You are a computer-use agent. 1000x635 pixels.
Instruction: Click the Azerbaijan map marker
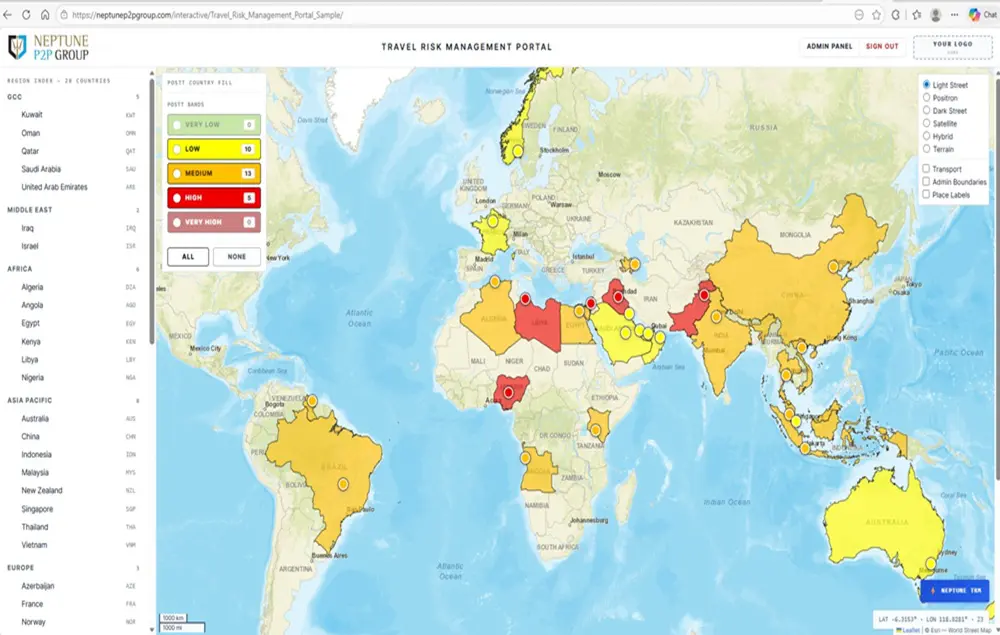point(635,264)
